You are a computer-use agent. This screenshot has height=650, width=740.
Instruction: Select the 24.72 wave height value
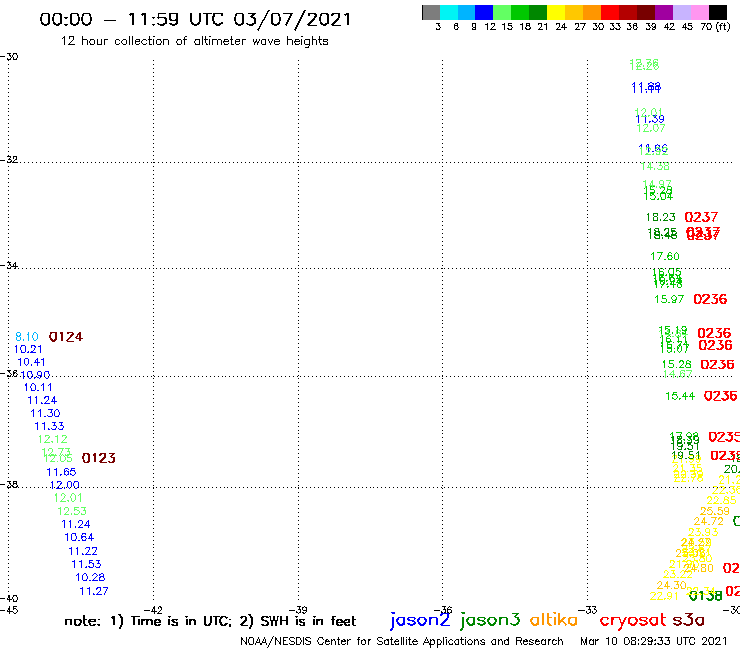[x=708, y=521]
